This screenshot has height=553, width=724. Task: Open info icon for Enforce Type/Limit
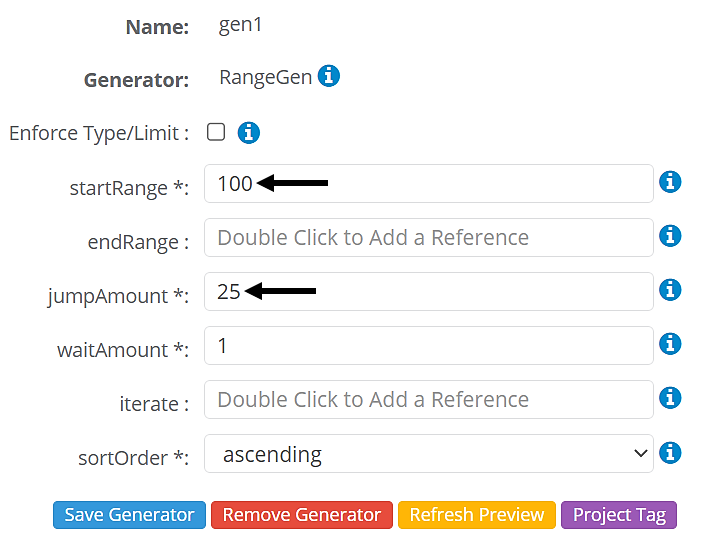pyautogui.click(x=248, y=132)
